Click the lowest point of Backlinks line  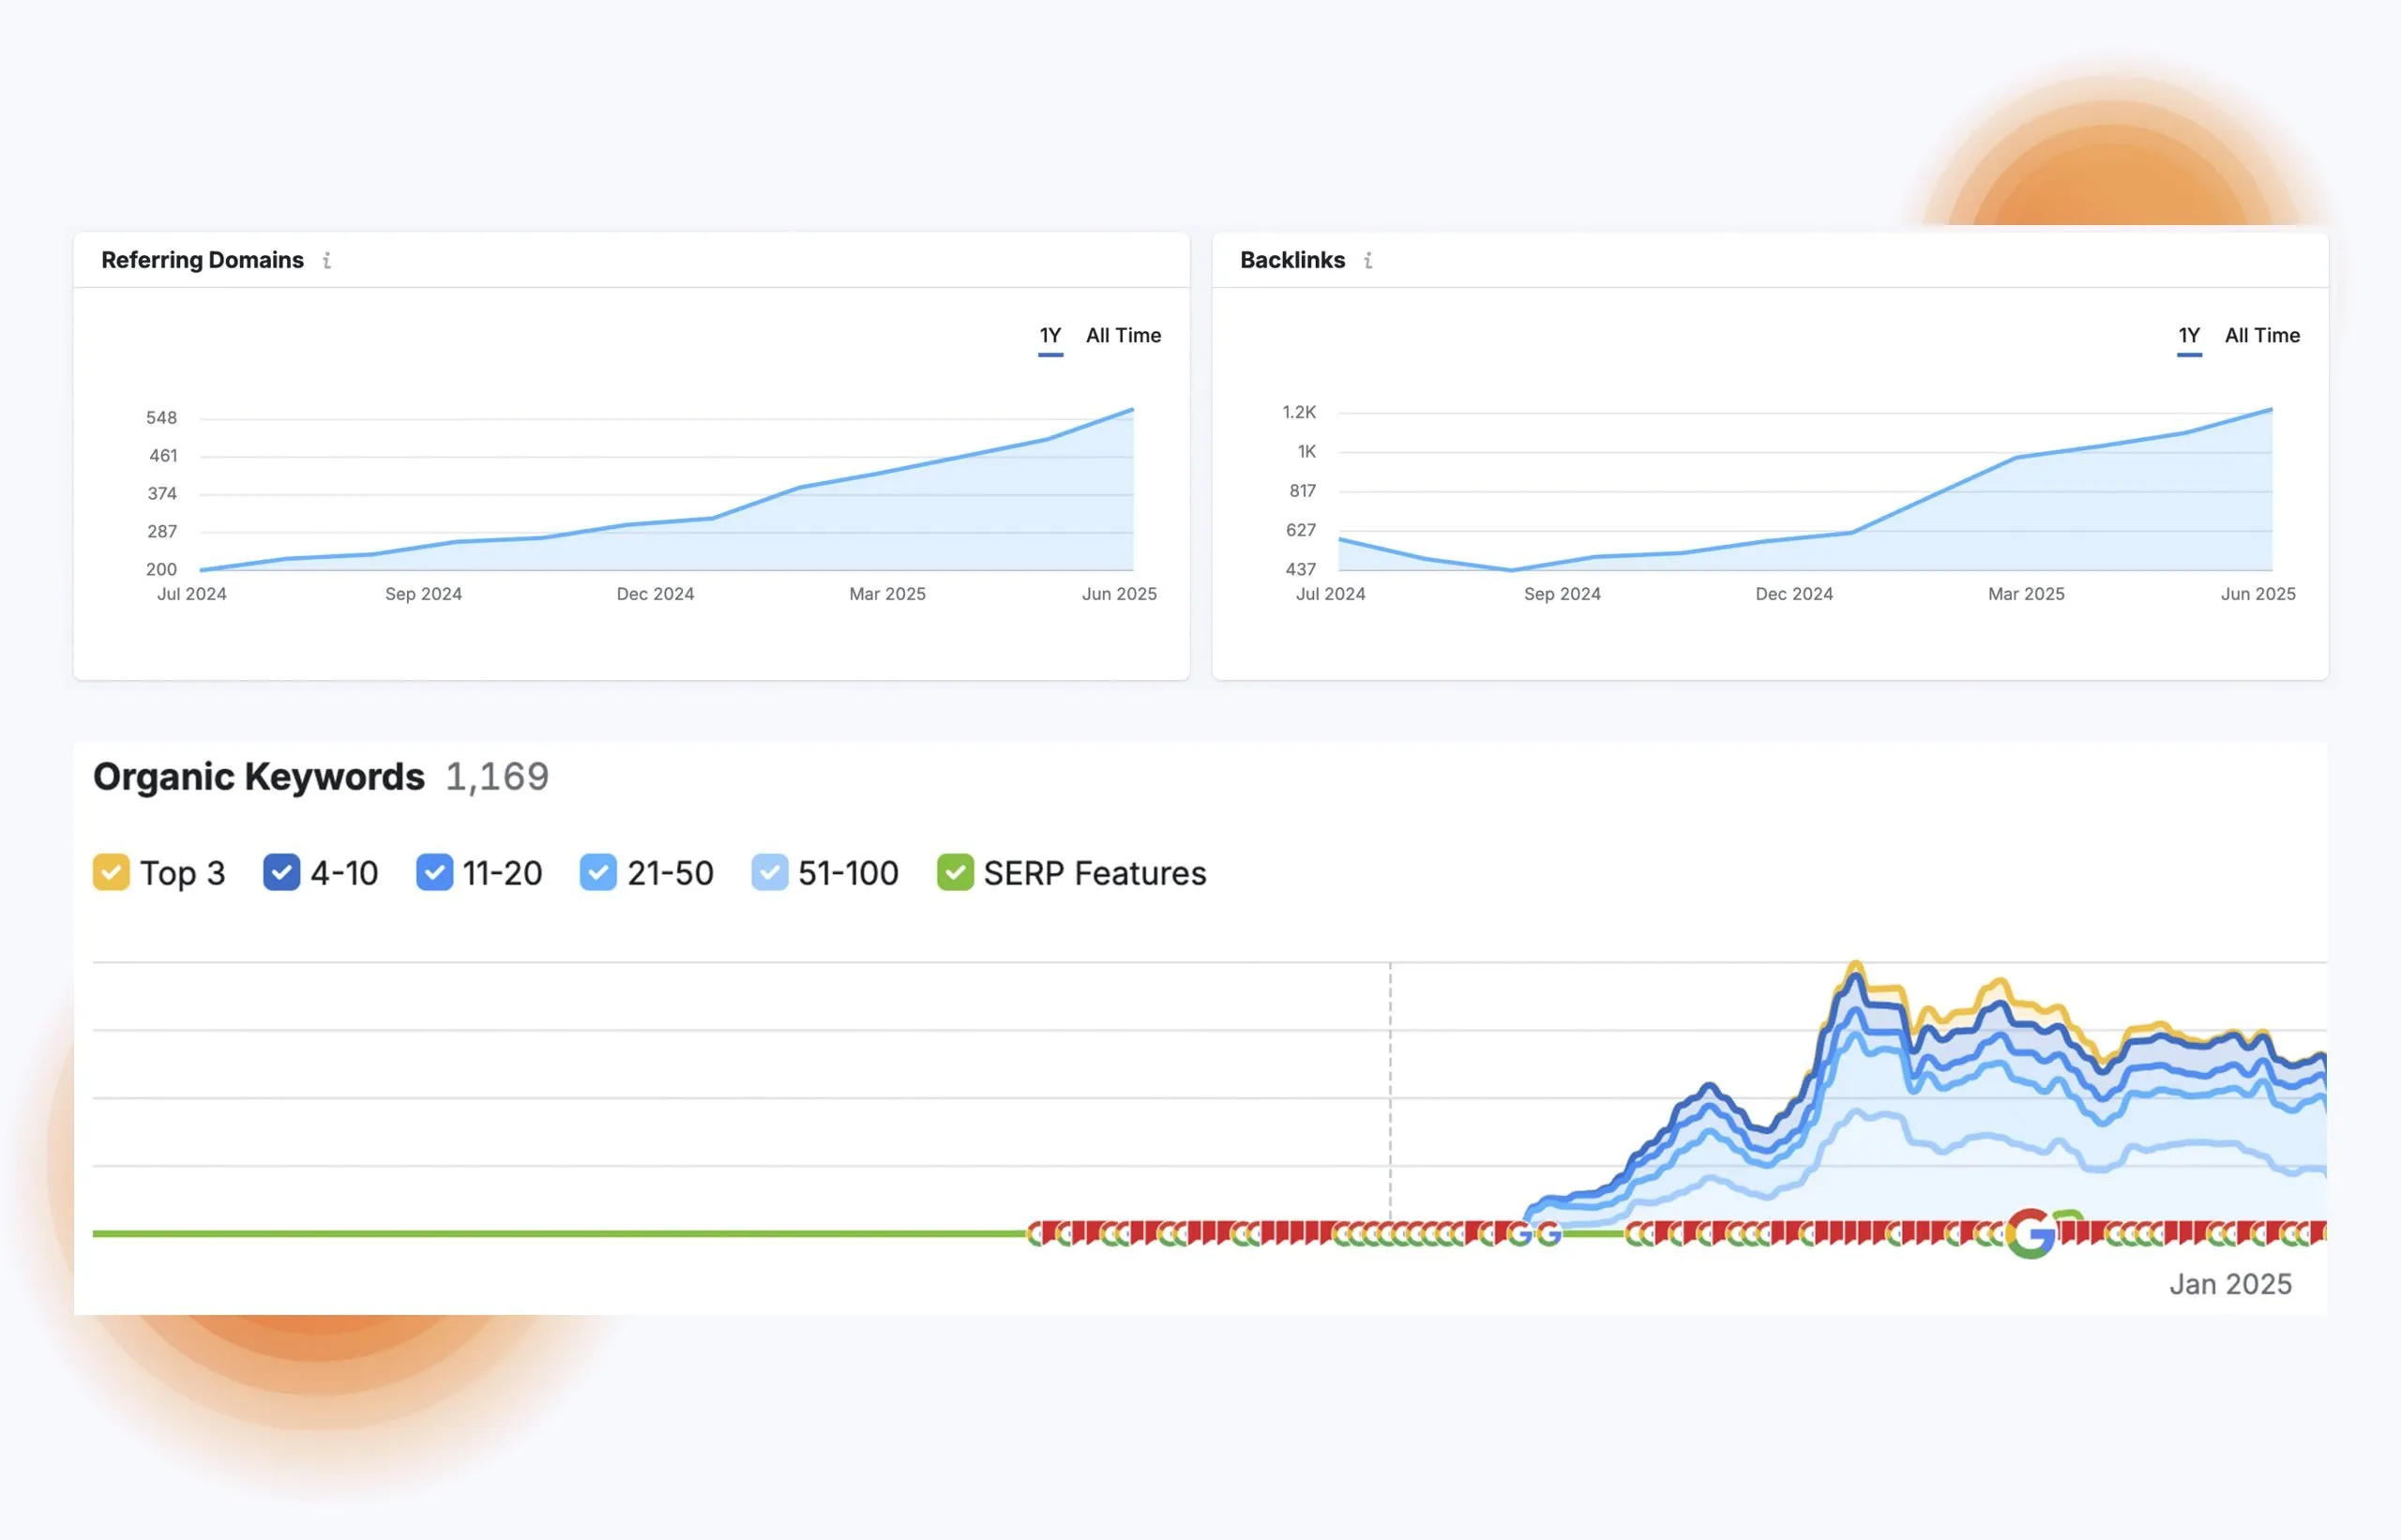pos(1510,570)
